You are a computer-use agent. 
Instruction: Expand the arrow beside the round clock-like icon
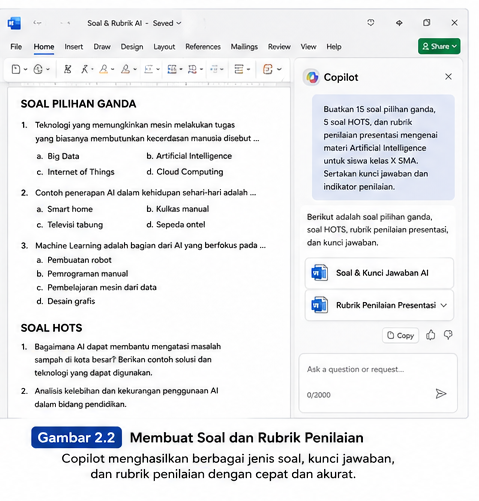click(48, 69)
